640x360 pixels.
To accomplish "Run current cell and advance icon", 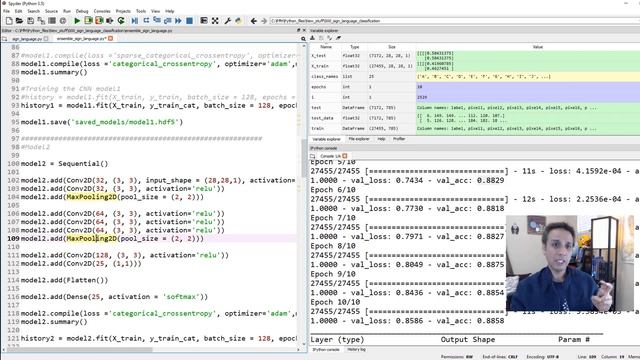I will coord(99,20).
